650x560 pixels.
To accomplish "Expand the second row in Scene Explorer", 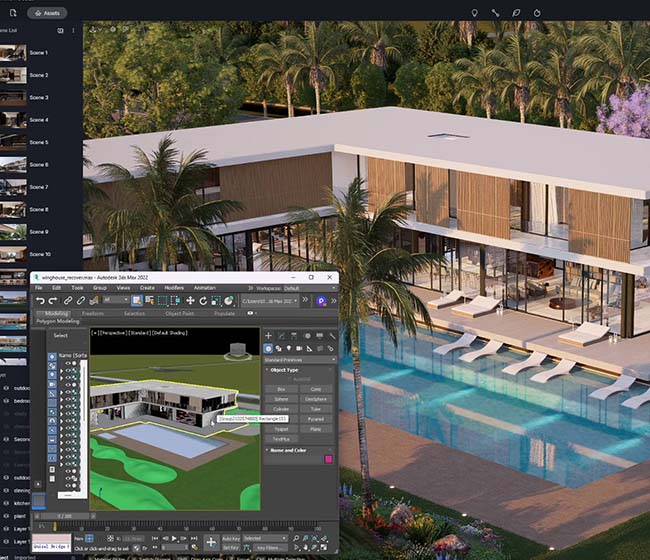I will pos(61,371).
